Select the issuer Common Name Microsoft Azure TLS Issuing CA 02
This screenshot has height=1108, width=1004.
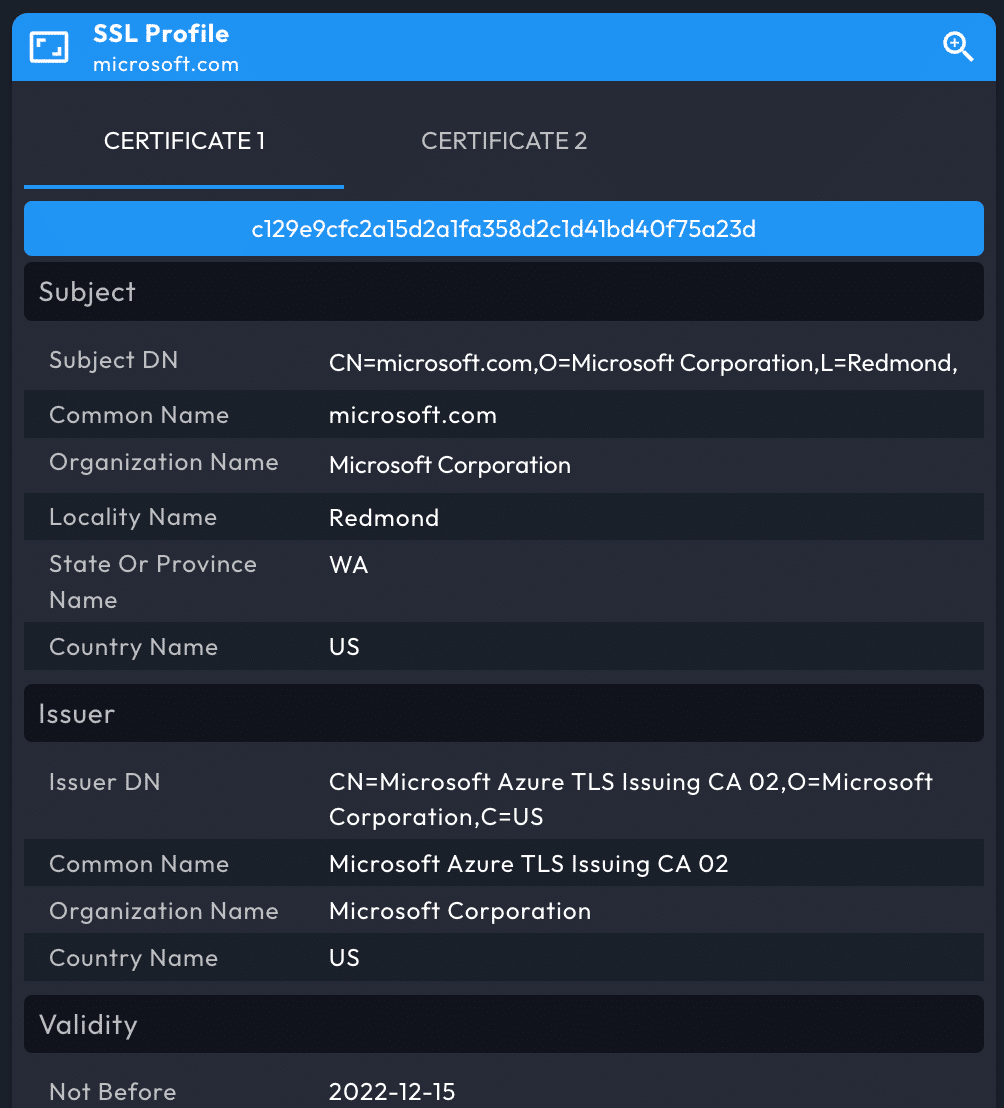(528, 864)
